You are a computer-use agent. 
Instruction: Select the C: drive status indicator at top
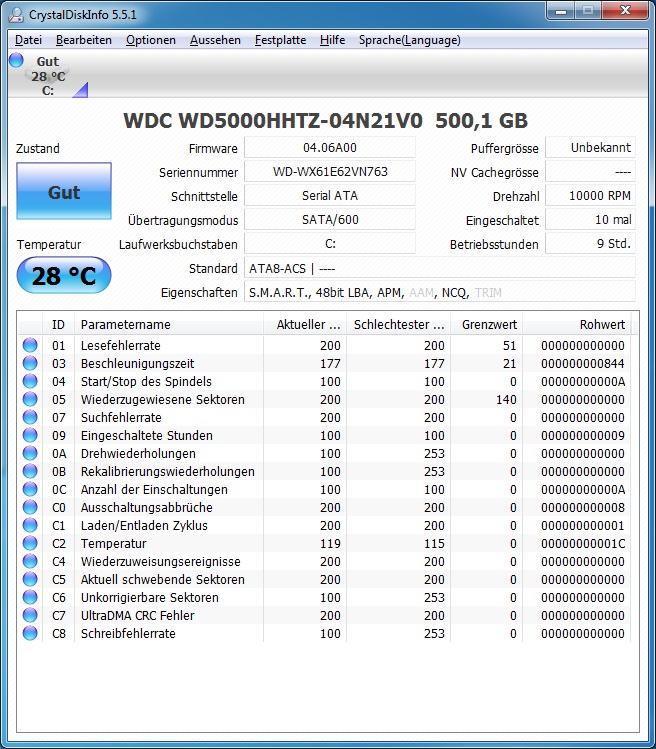click(48, 75)
